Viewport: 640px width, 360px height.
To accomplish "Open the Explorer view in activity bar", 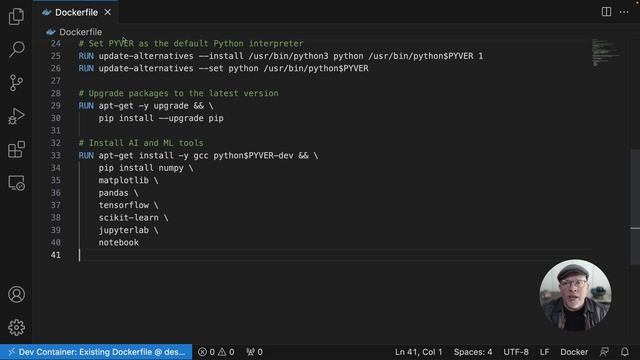I will (x=16, y=17).
